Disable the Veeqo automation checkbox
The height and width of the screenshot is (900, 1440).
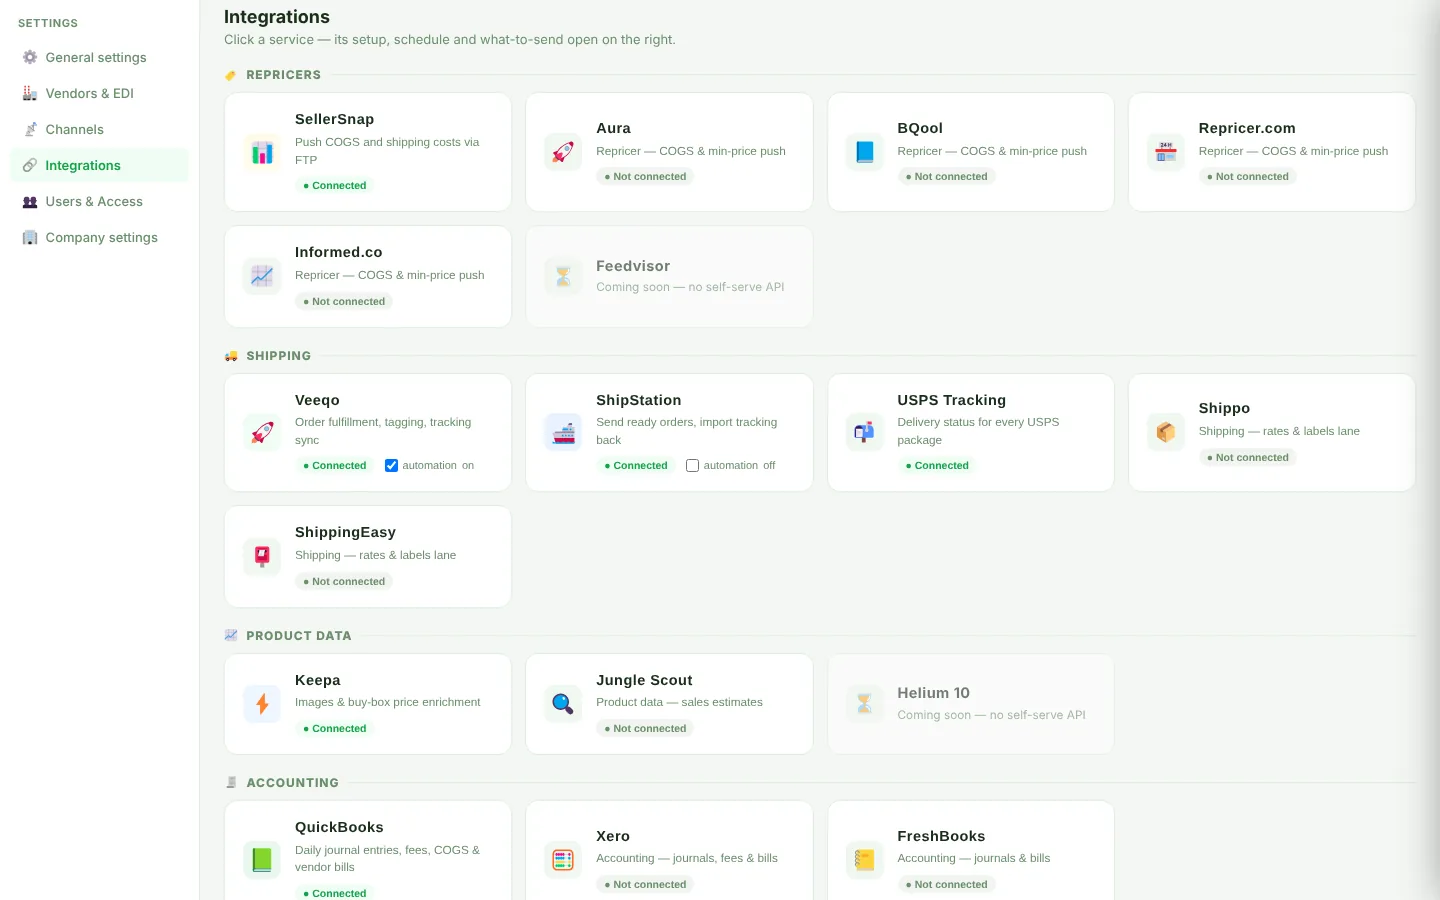(x=391, y=465)
